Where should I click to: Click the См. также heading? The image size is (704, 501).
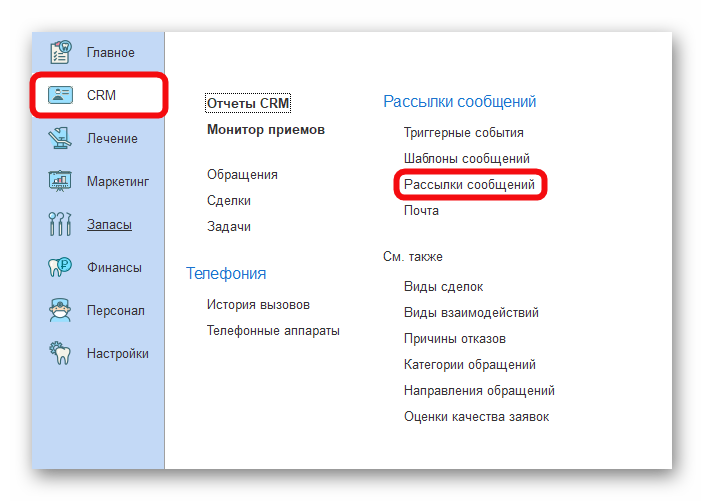[413, 257]
